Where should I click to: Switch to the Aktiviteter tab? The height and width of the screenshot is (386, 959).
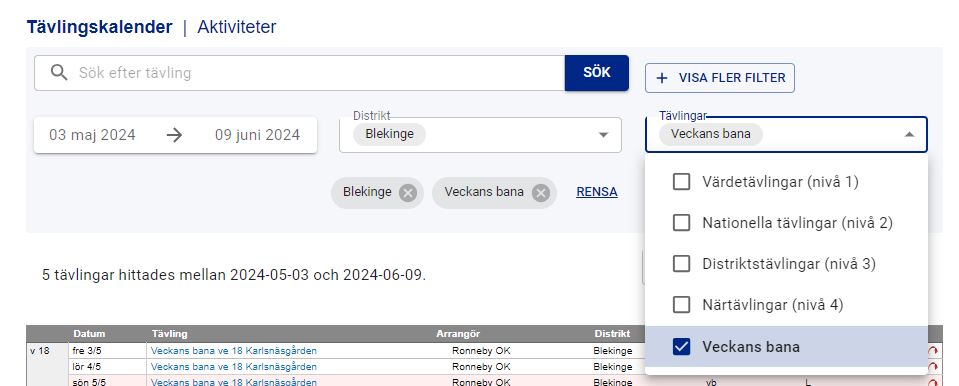point(237,27)
